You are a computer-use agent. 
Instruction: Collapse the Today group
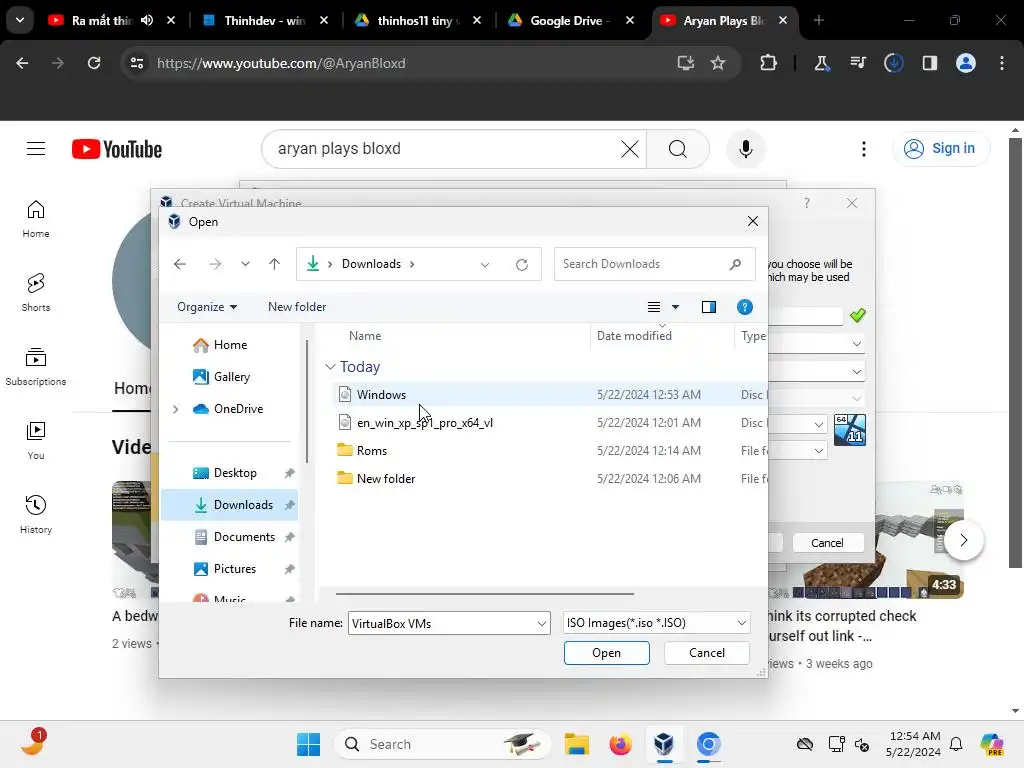tap(330, 367)
